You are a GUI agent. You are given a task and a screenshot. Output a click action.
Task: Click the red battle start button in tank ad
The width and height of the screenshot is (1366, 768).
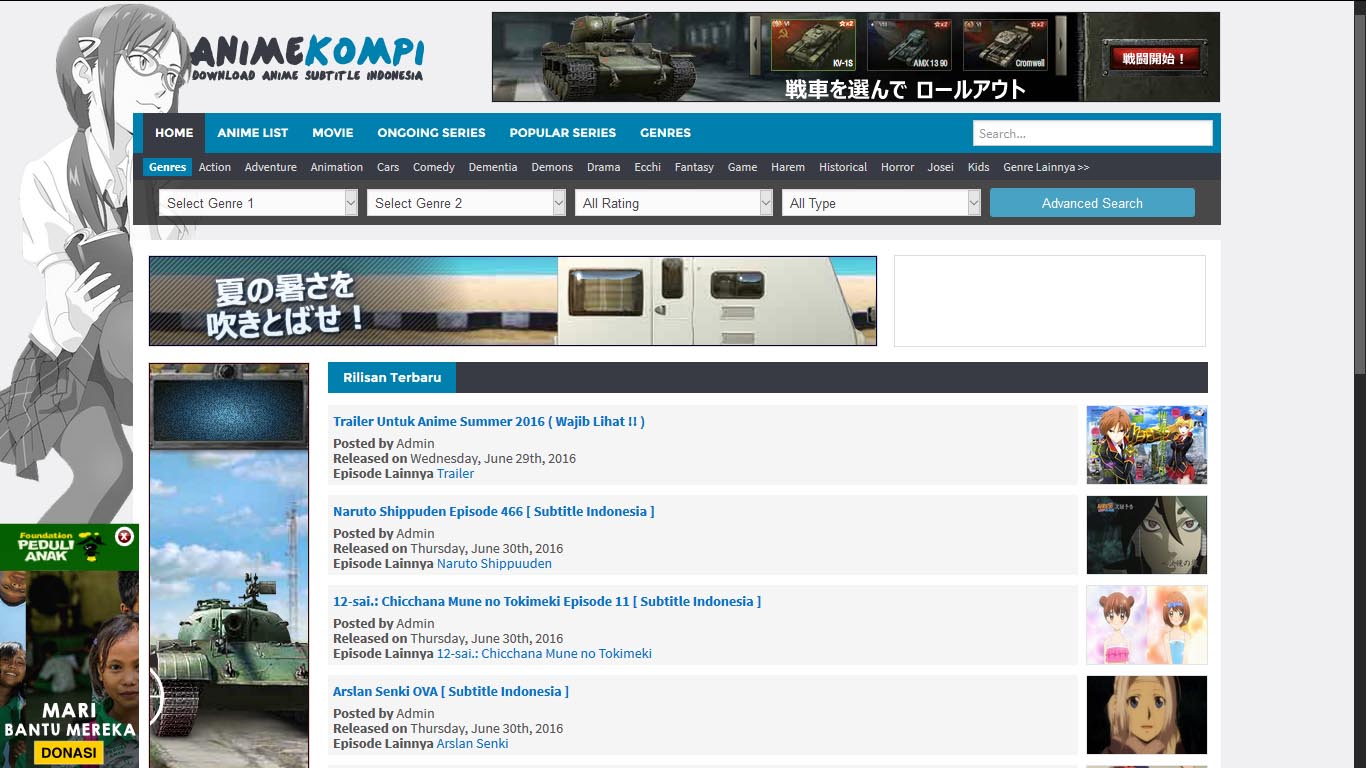1153,58
